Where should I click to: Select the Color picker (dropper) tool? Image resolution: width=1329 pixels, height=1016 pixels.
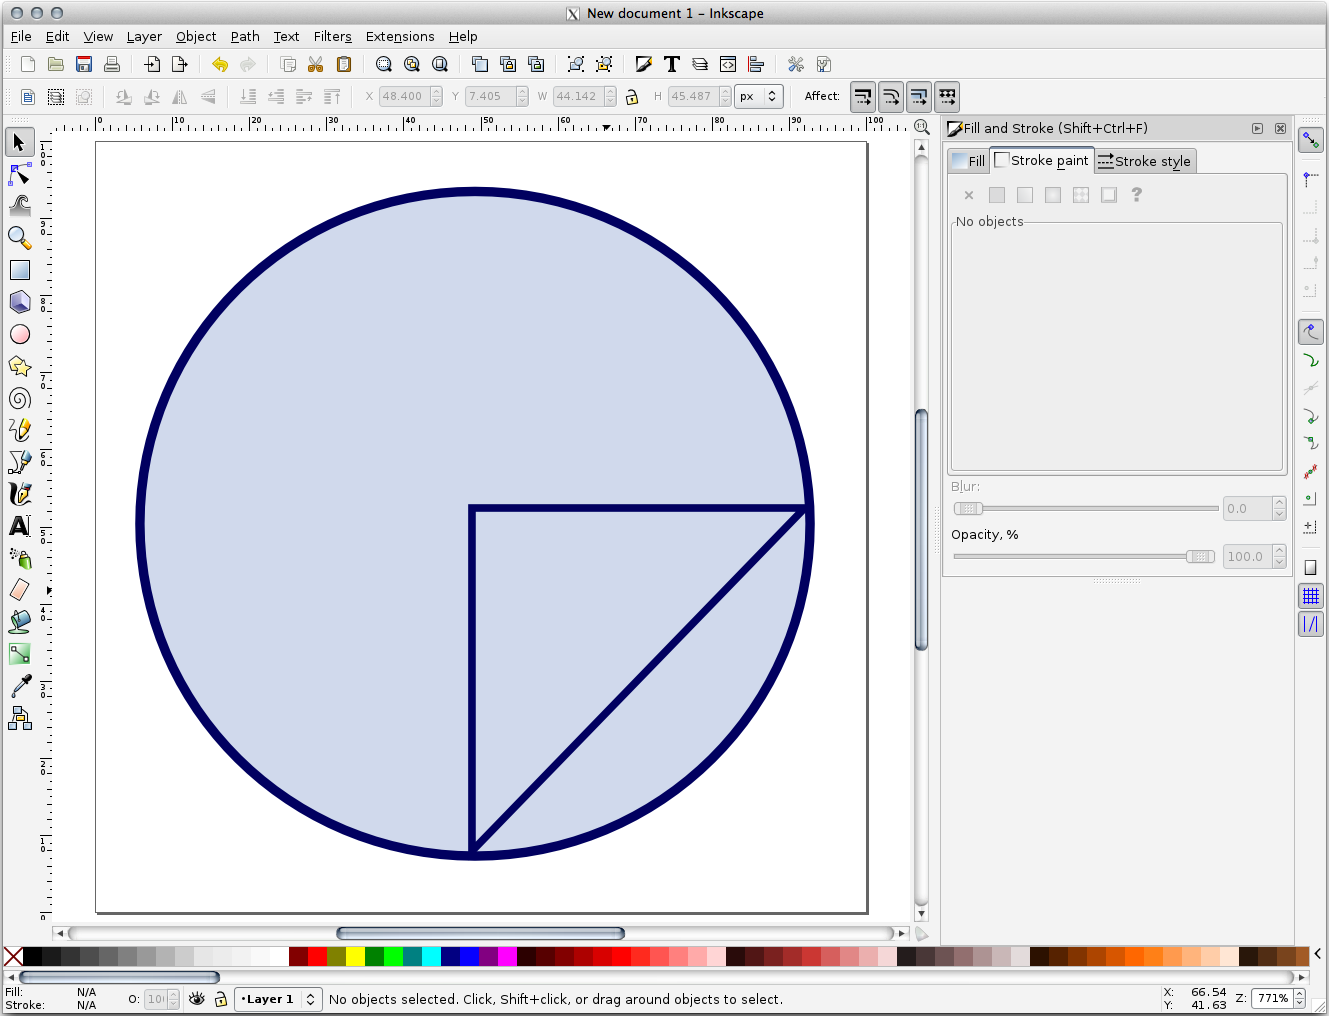coord(20,686)
